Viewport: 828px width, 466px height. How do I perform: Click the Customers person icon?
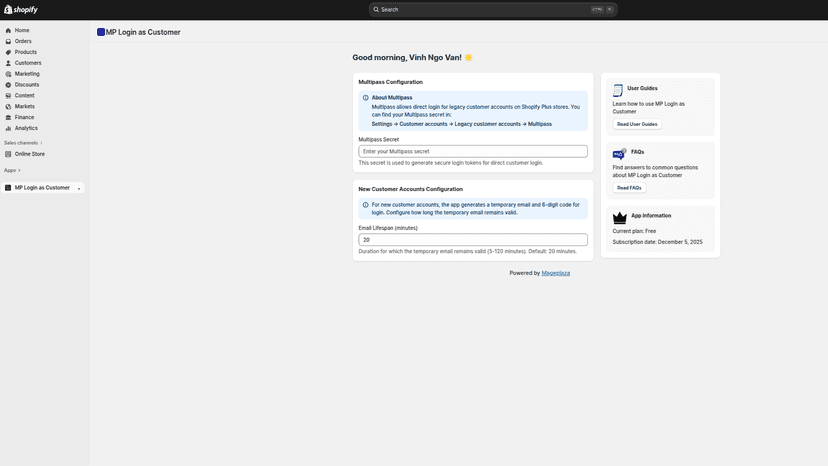pyautogui.click(x=8, y=63)
